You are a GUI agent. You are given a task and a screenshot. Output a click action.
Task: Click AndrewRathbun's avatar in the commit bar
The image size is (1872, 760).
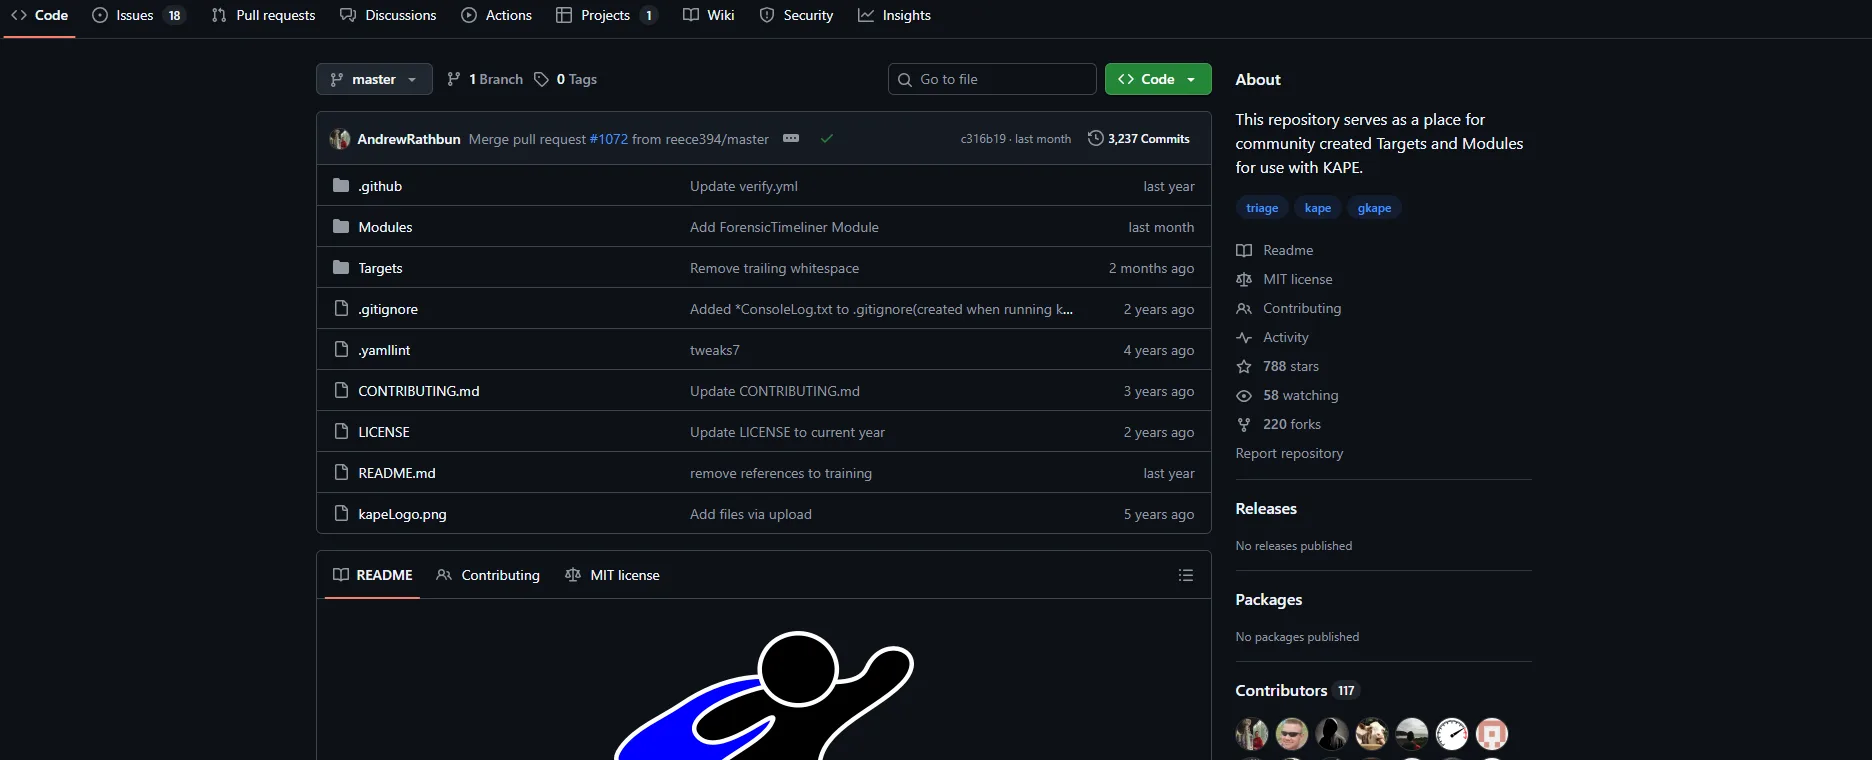(340, 139)
